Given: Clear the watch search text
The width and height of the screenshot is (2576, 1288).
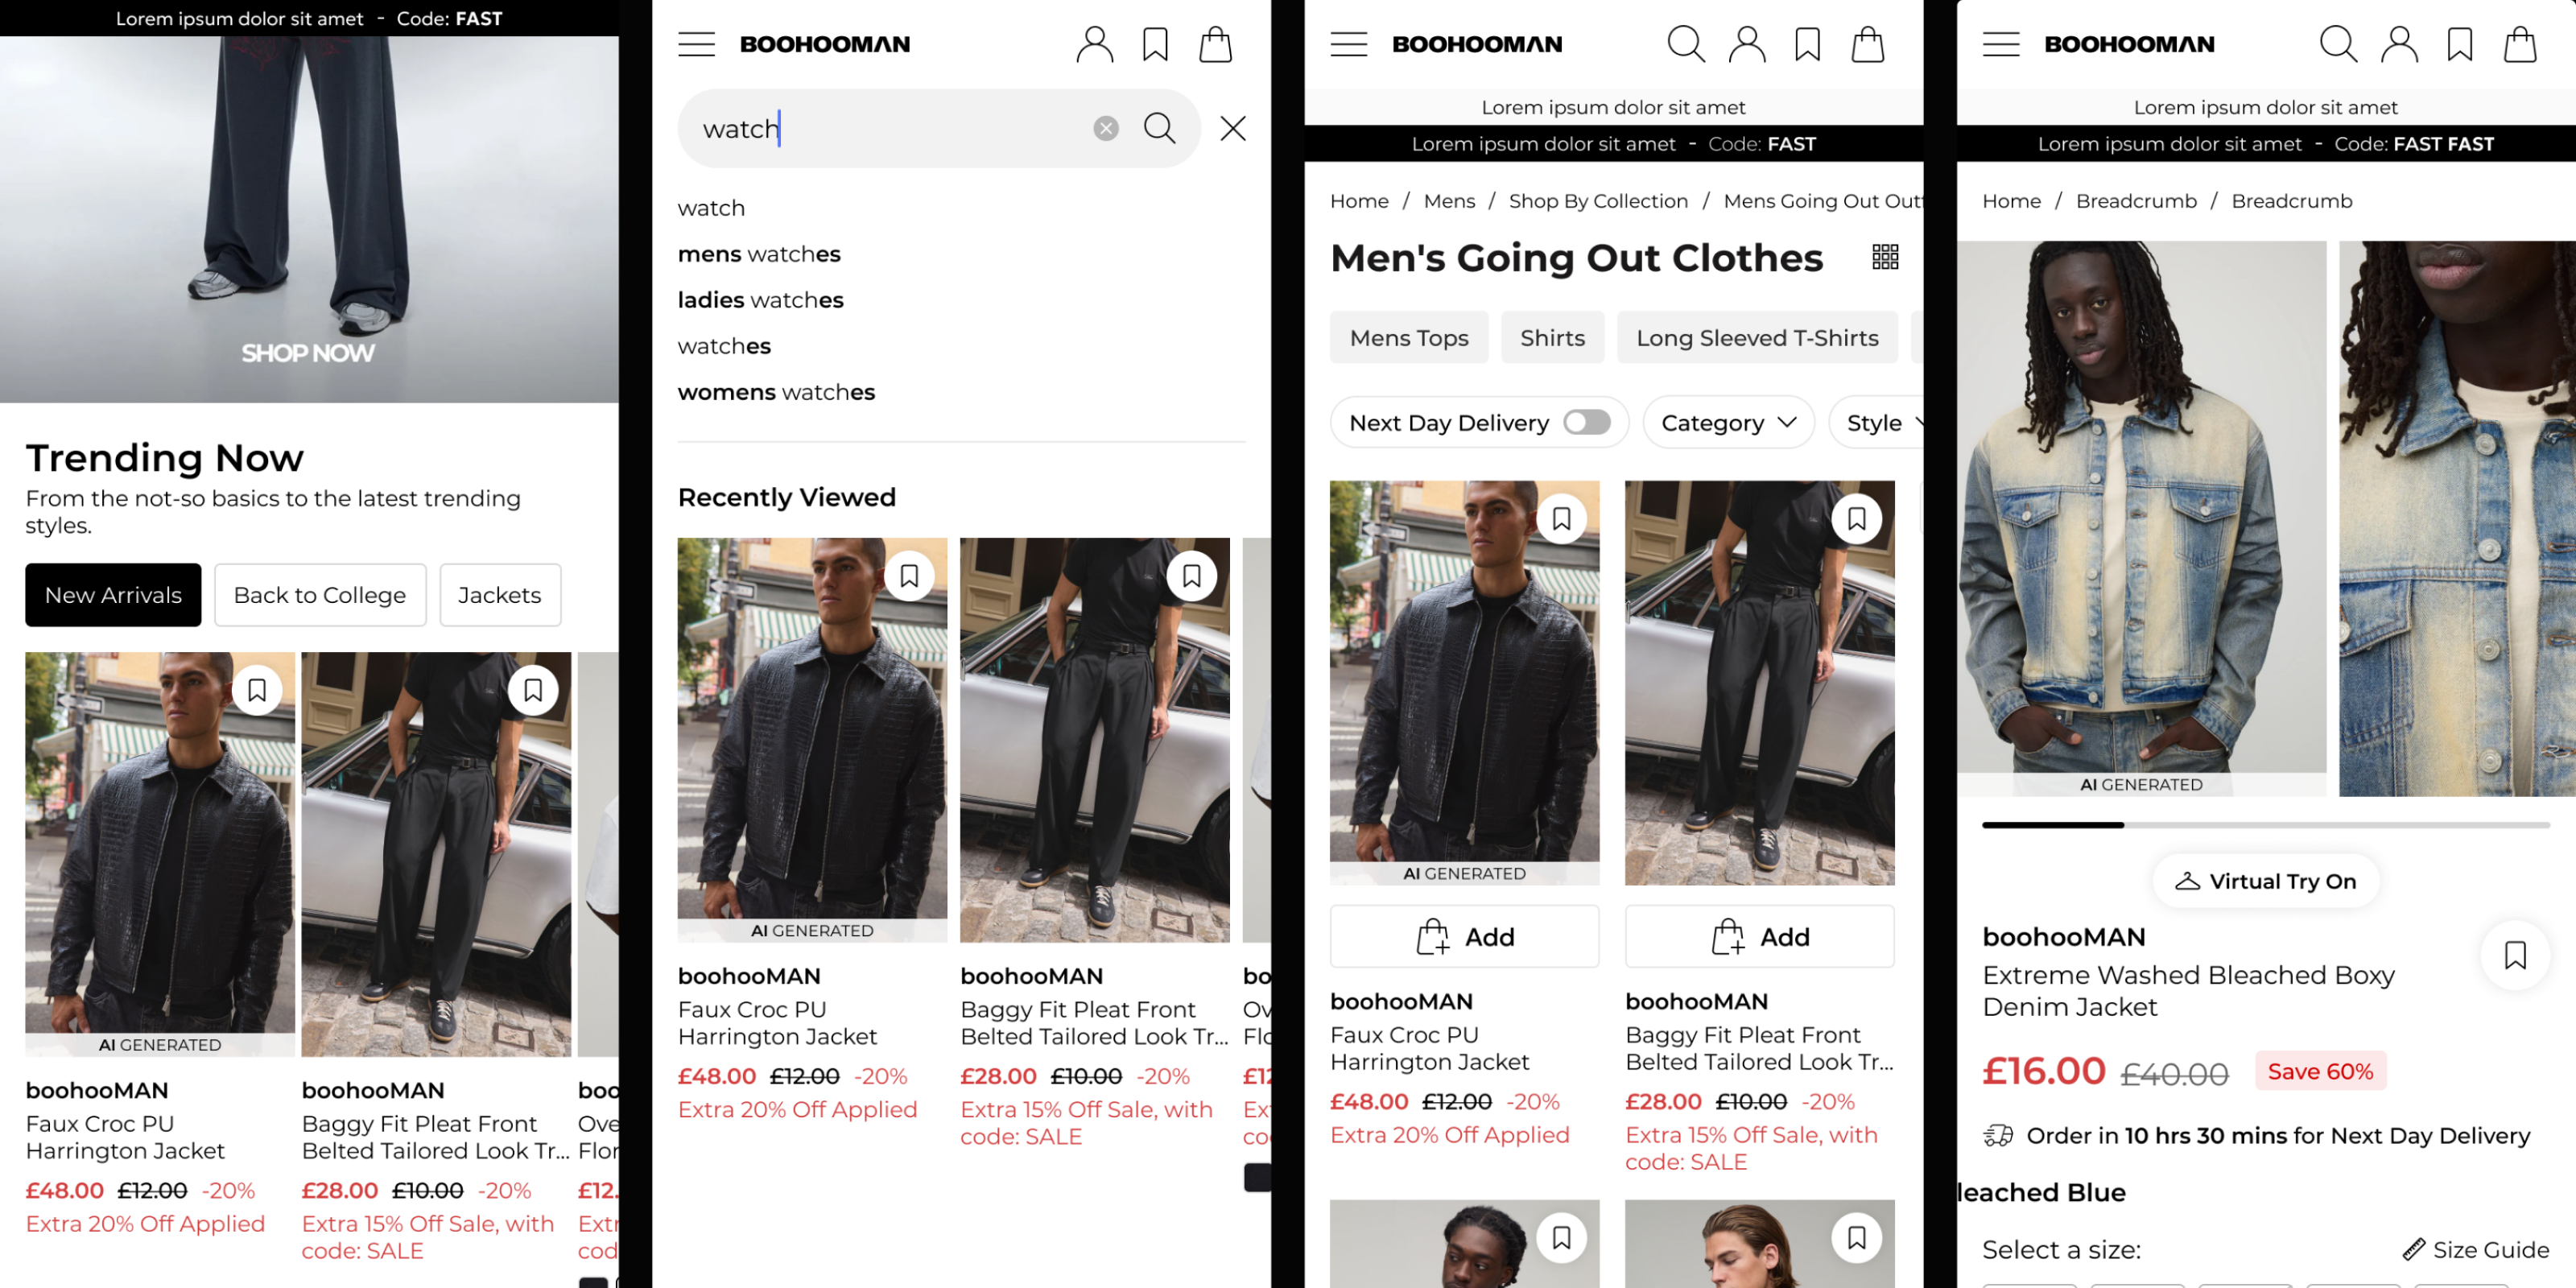Looking at the screenshot, I should [x=1105, y=128].
